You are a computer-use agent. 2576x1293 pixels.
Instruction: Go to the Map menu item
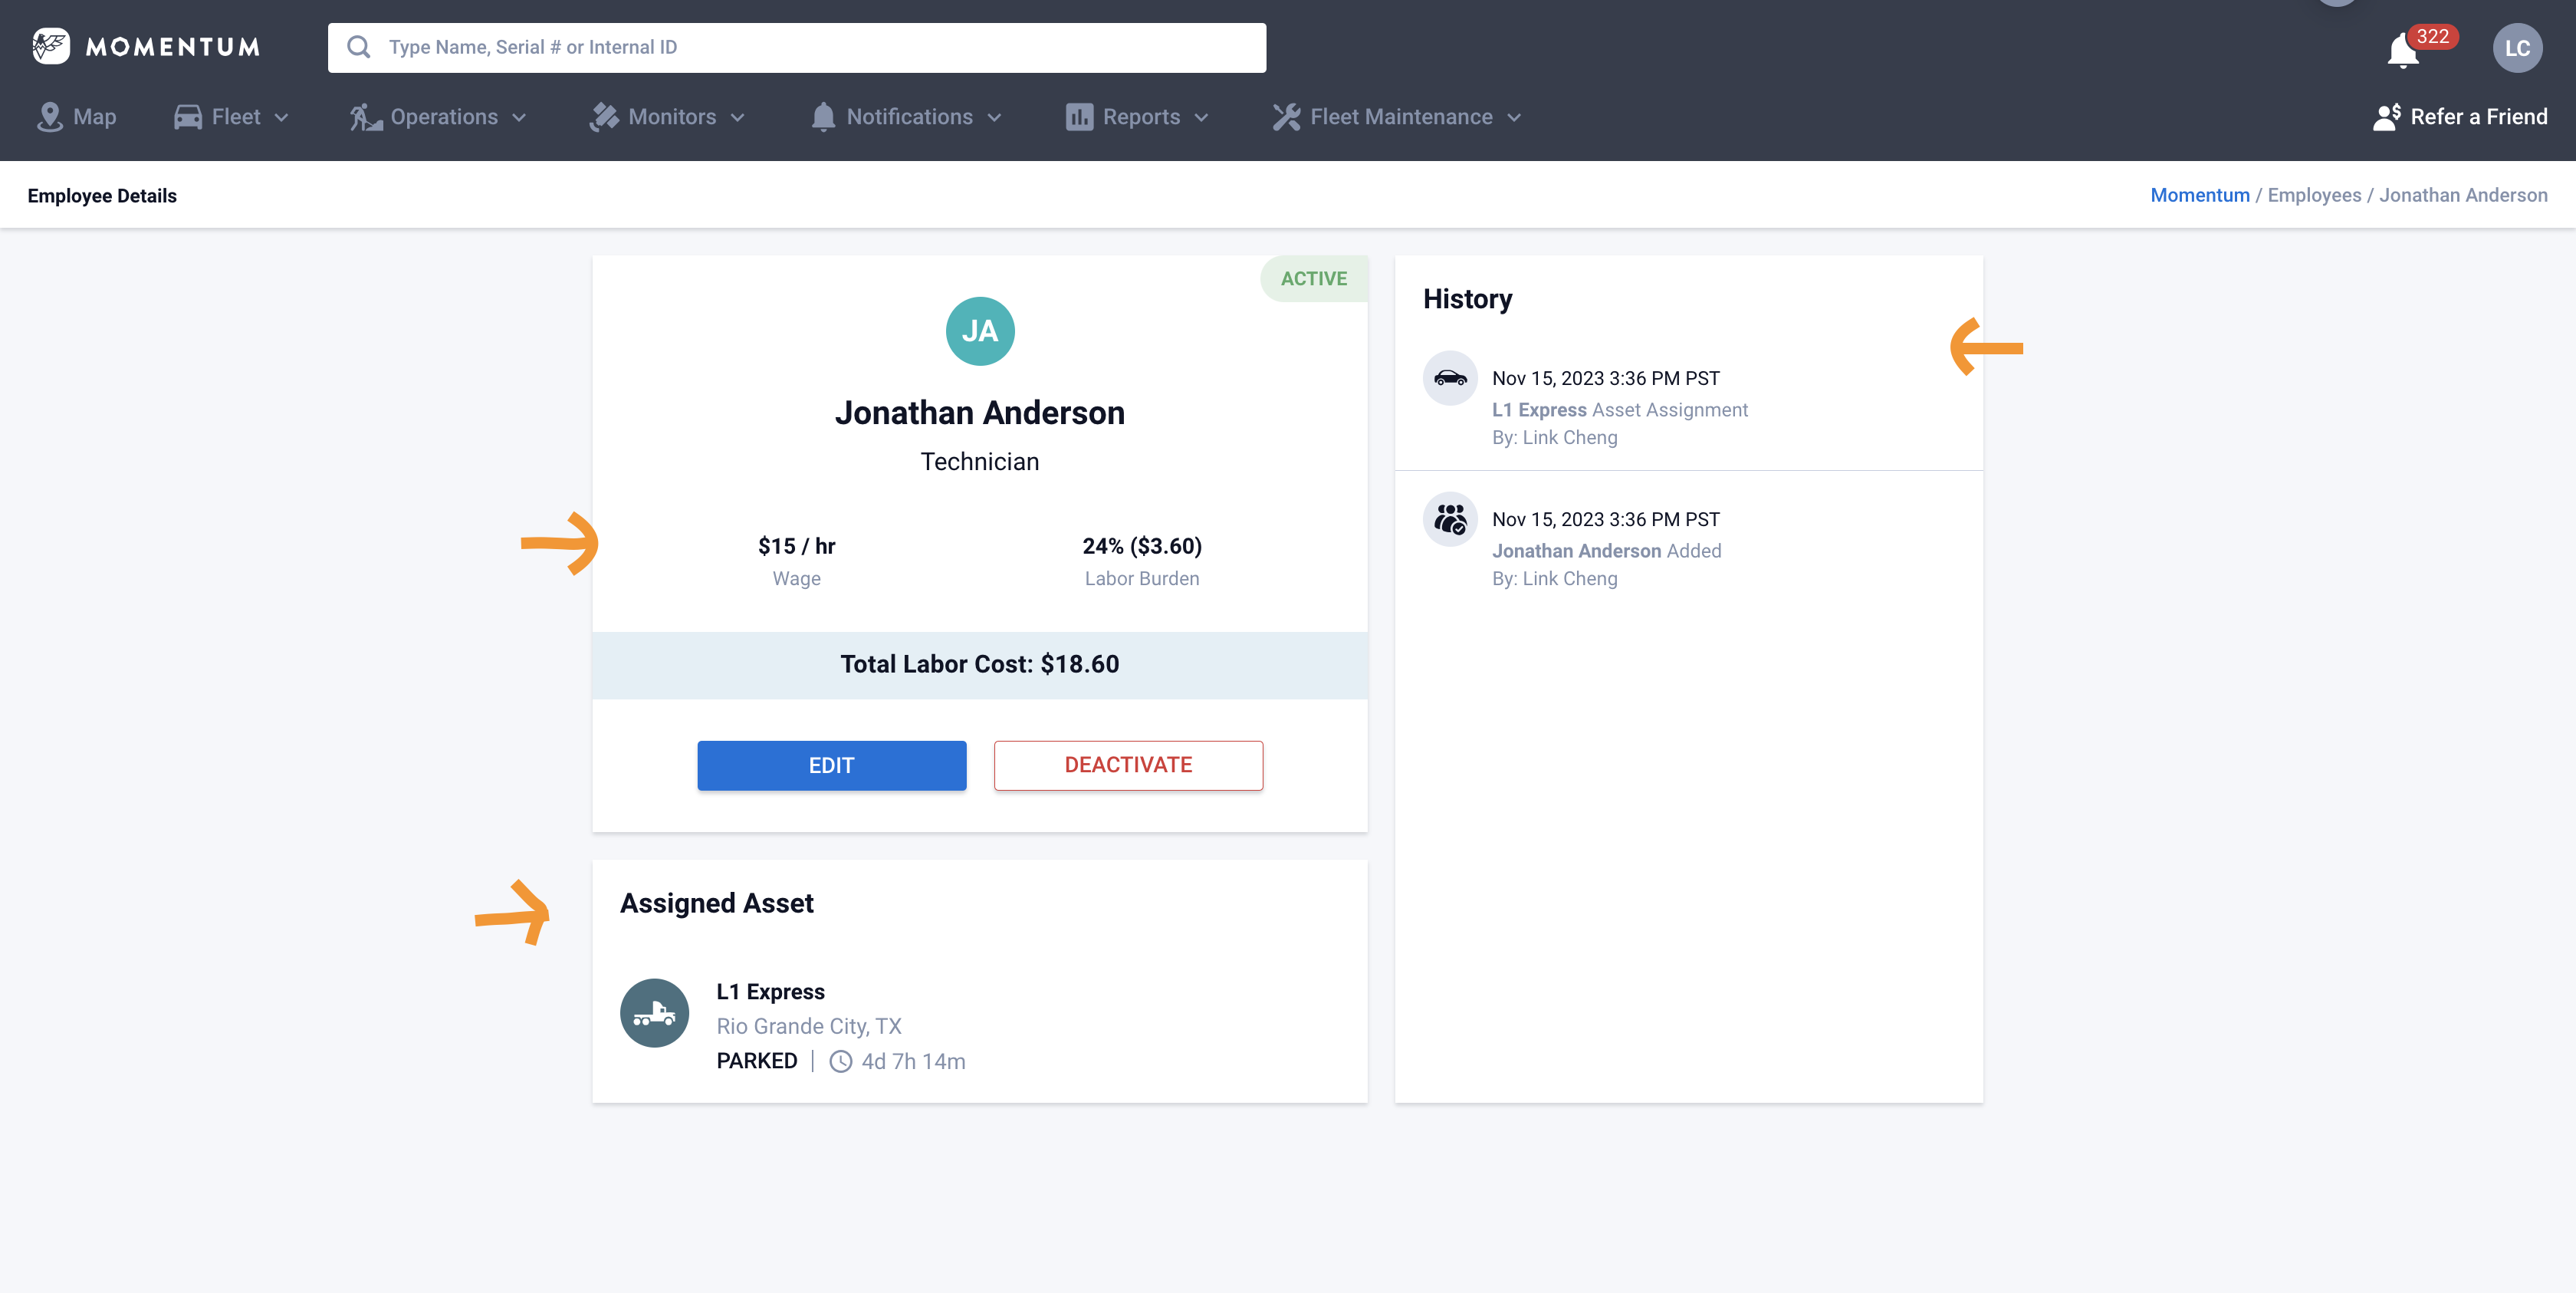77,117
